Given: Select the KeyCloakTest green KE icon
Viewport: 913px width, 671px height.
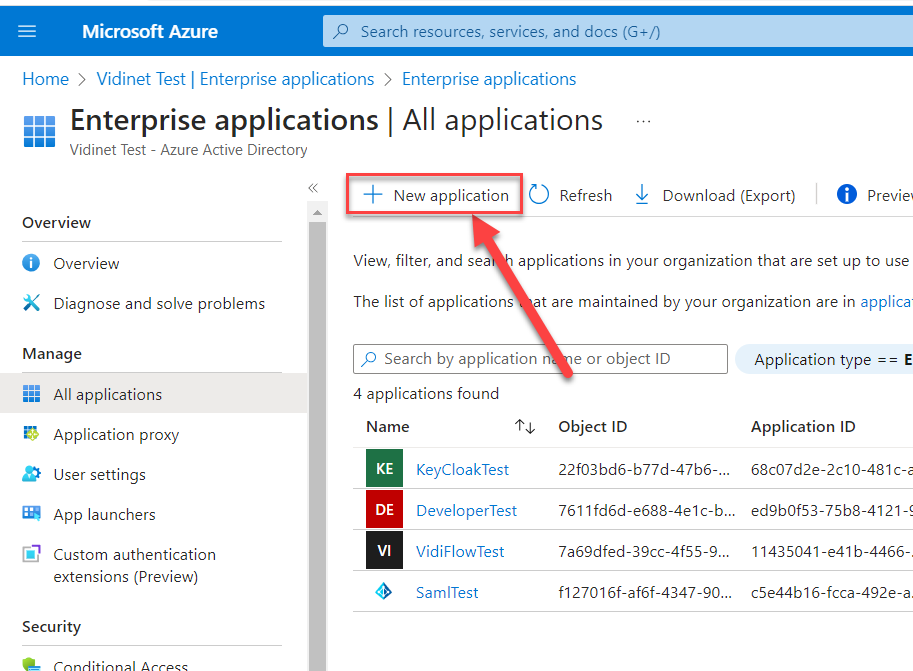Looking at the screenshot, I should tap(384, 469).
